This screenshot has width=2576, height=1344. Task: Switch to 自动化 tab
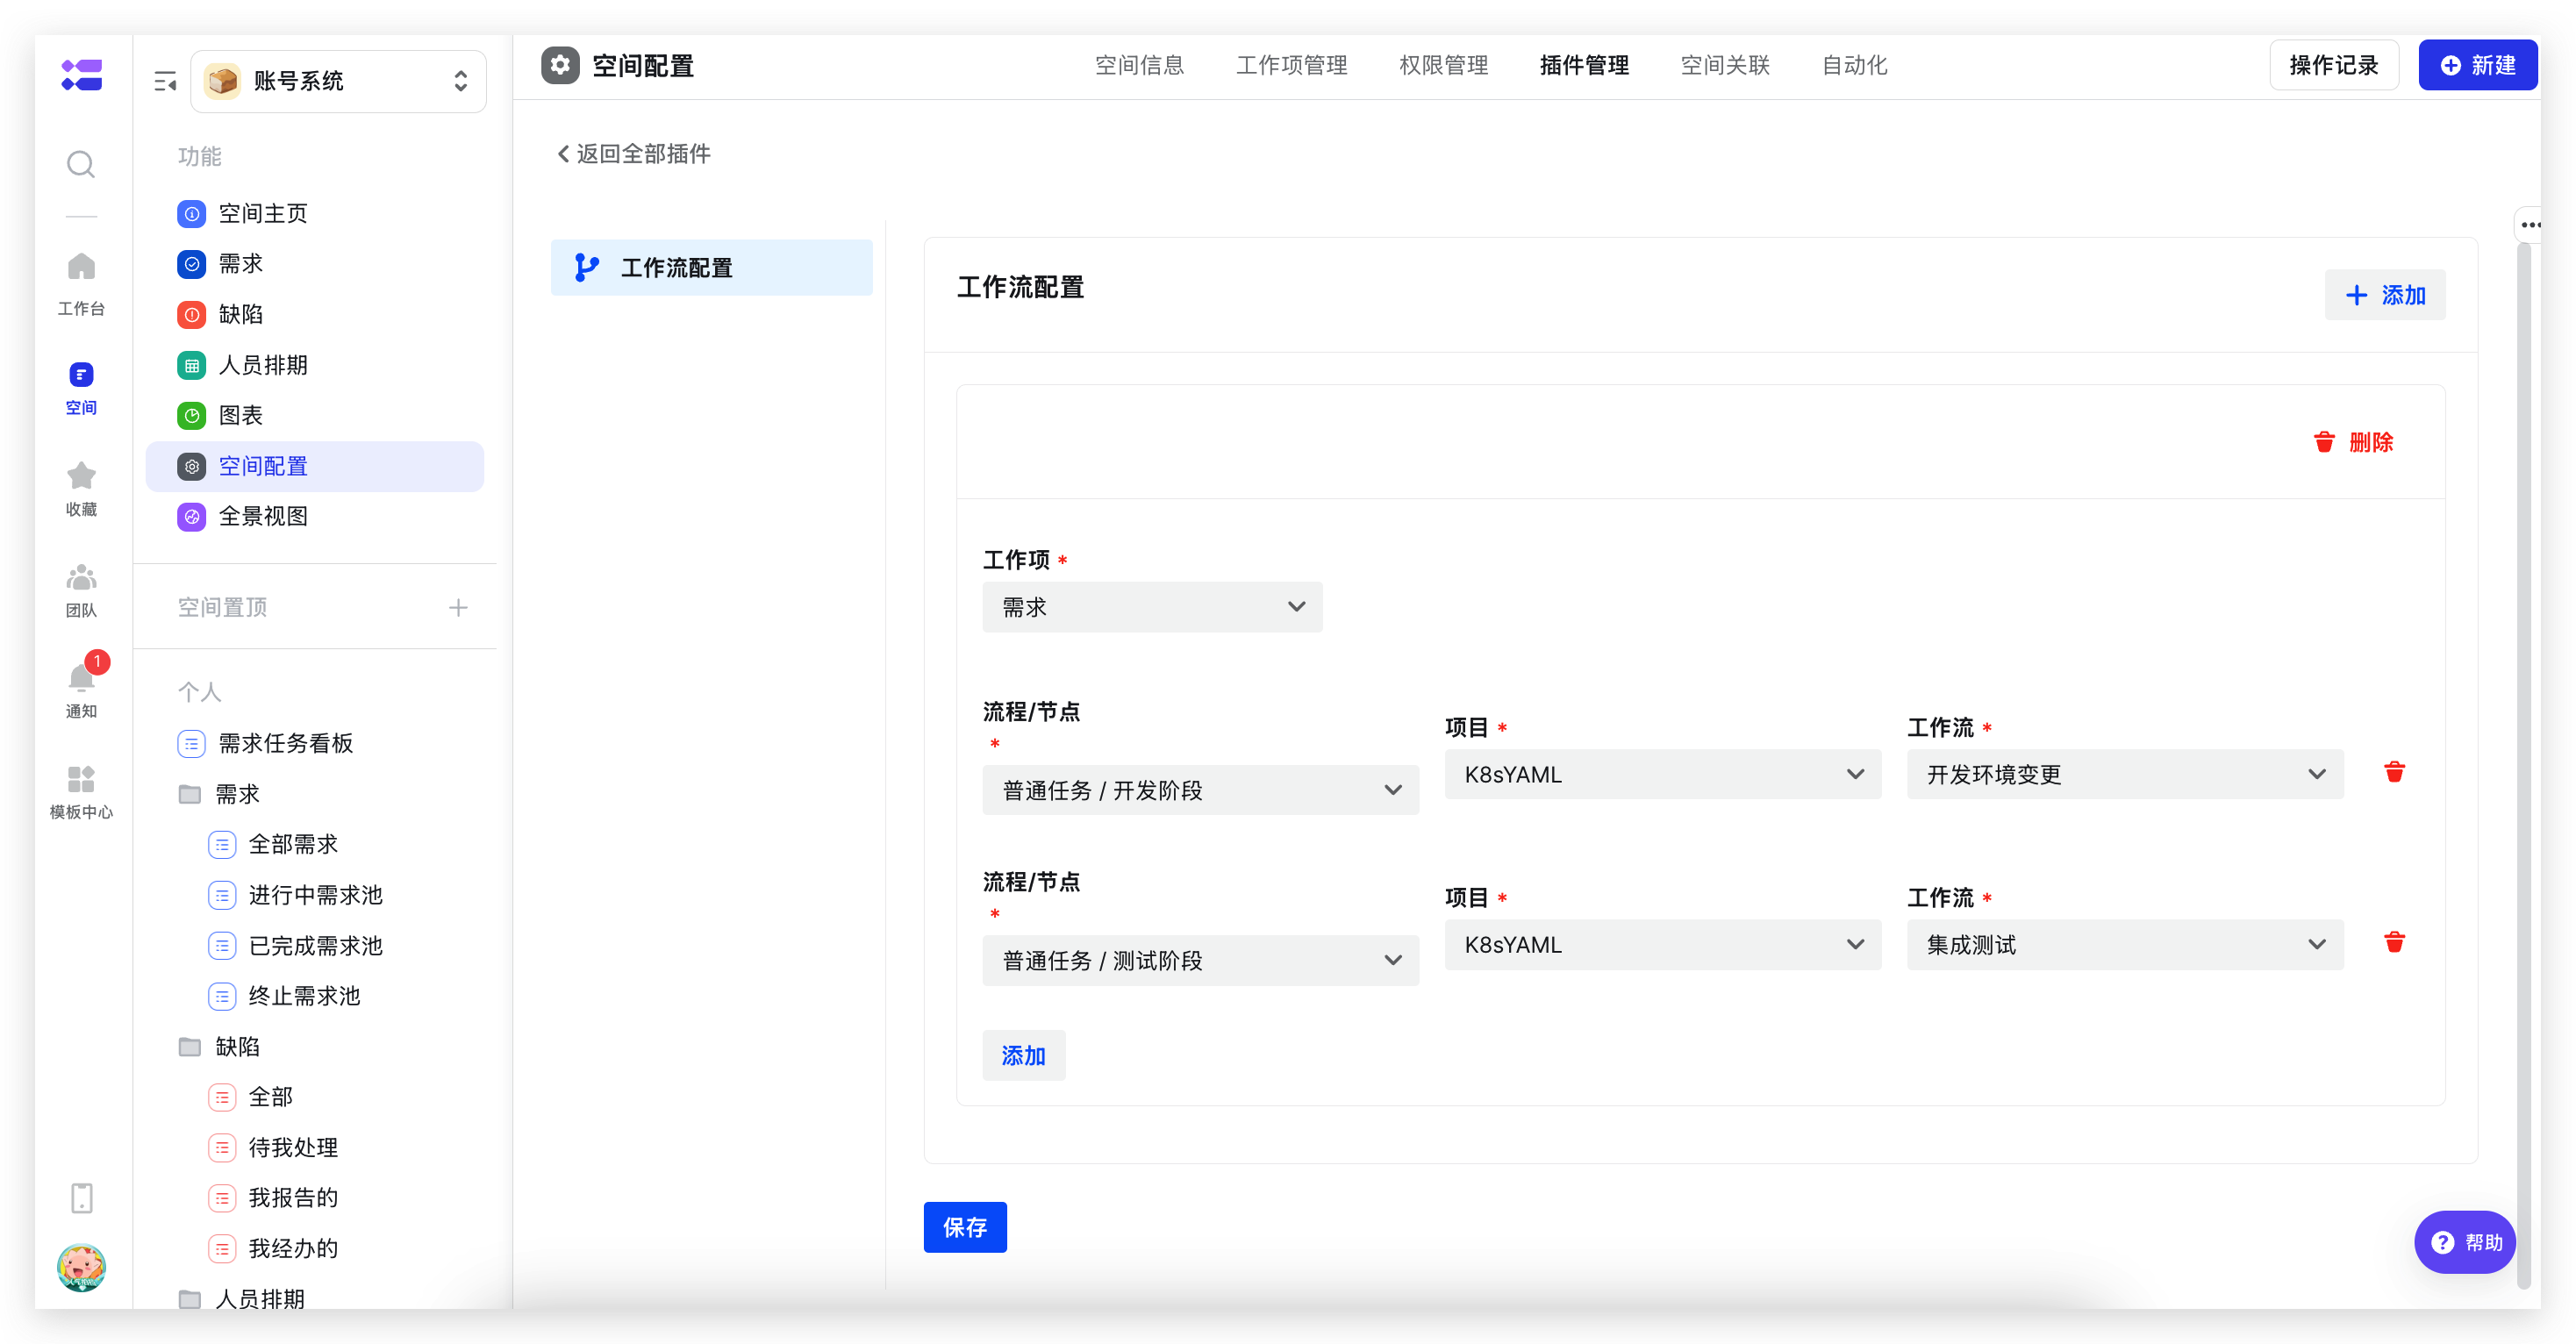[x=1854, y=65]
